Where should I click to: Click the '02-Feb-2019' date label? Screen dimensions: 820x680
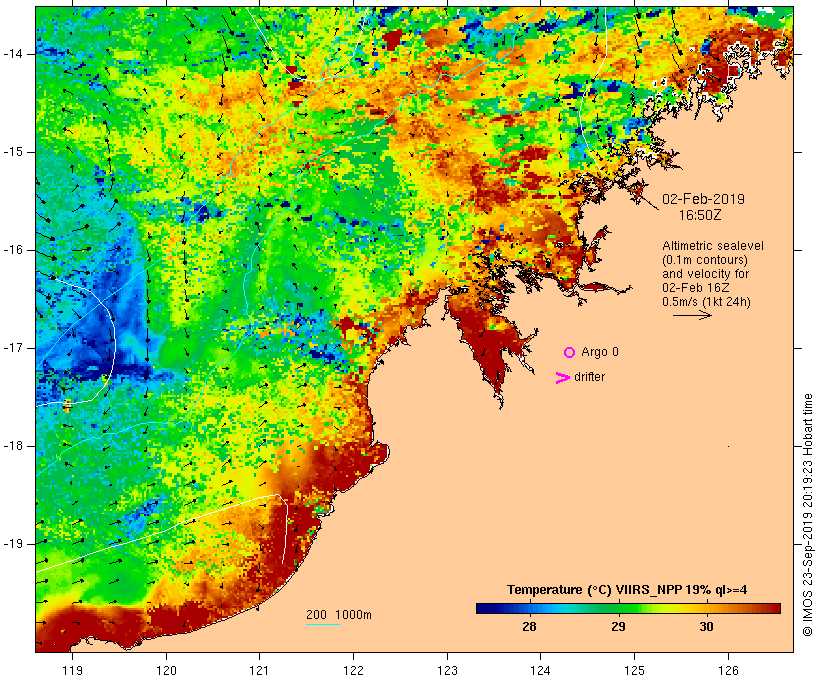[703, 199]
